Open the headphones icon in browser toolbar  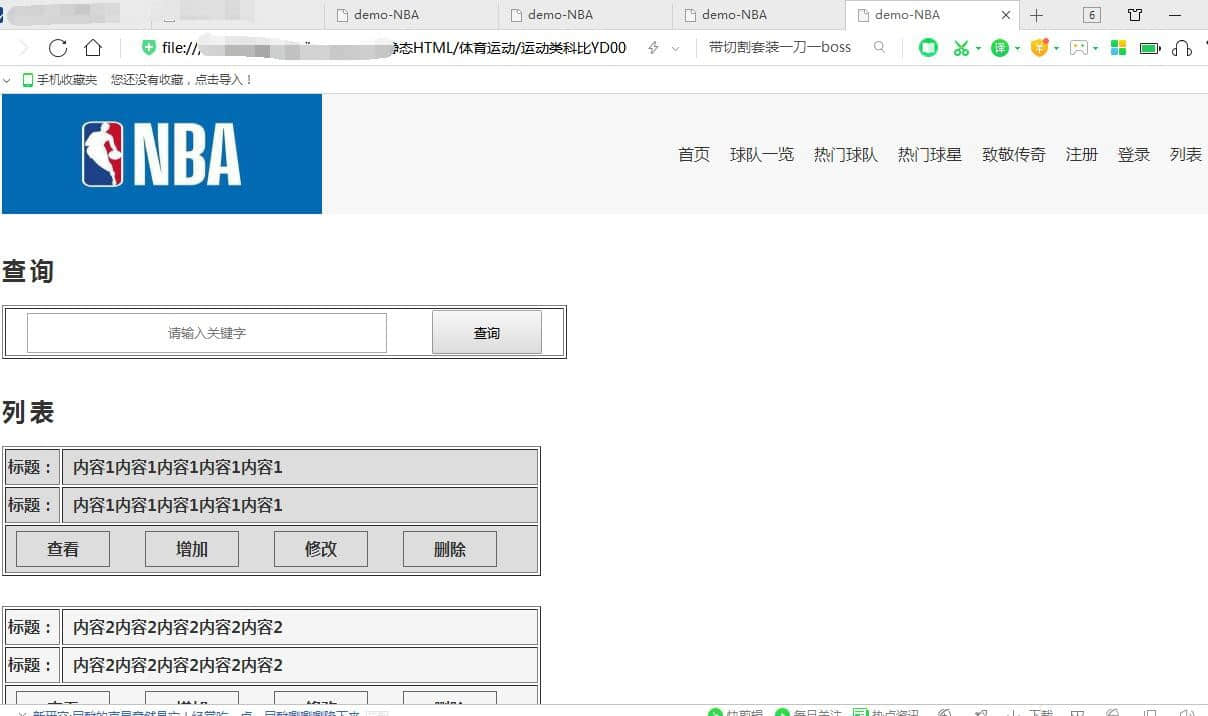(1182, 48)
